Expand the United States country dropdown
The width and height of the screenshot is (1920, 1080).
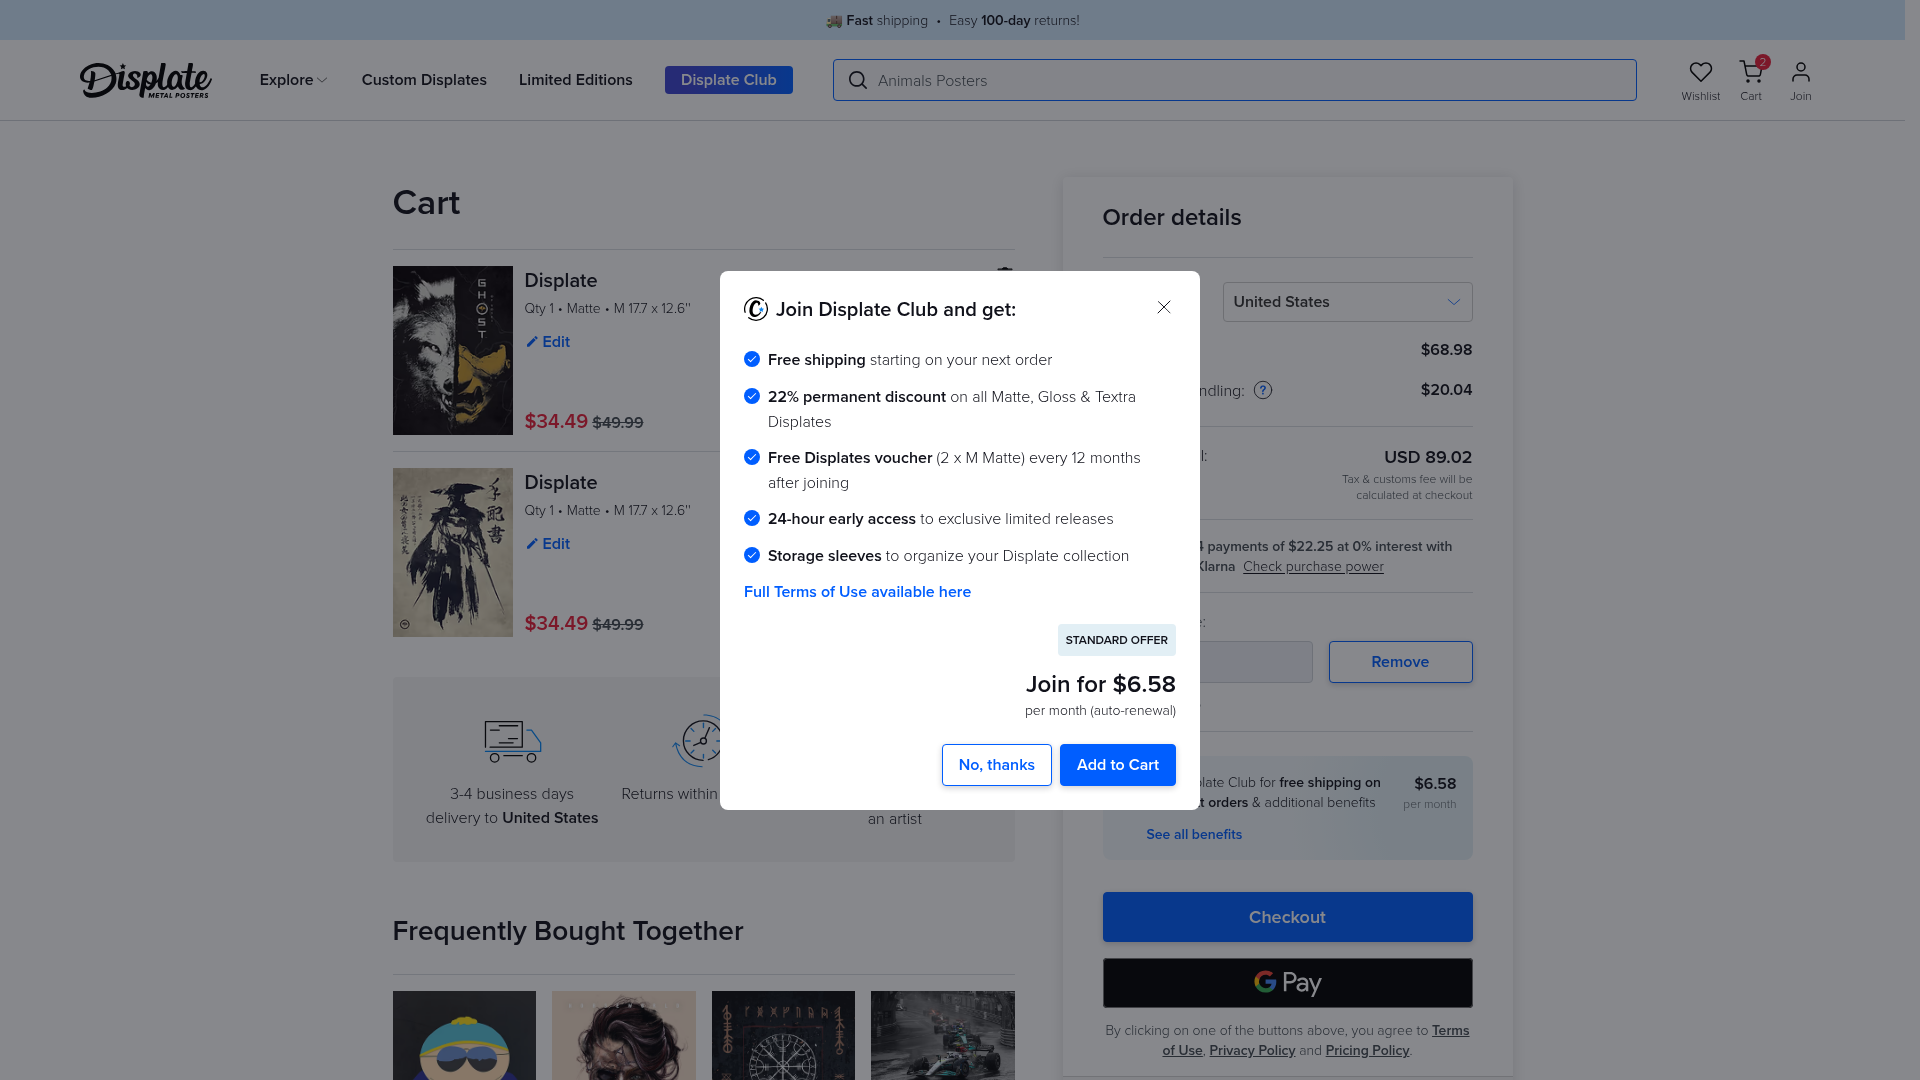[x=1347, y=302]
